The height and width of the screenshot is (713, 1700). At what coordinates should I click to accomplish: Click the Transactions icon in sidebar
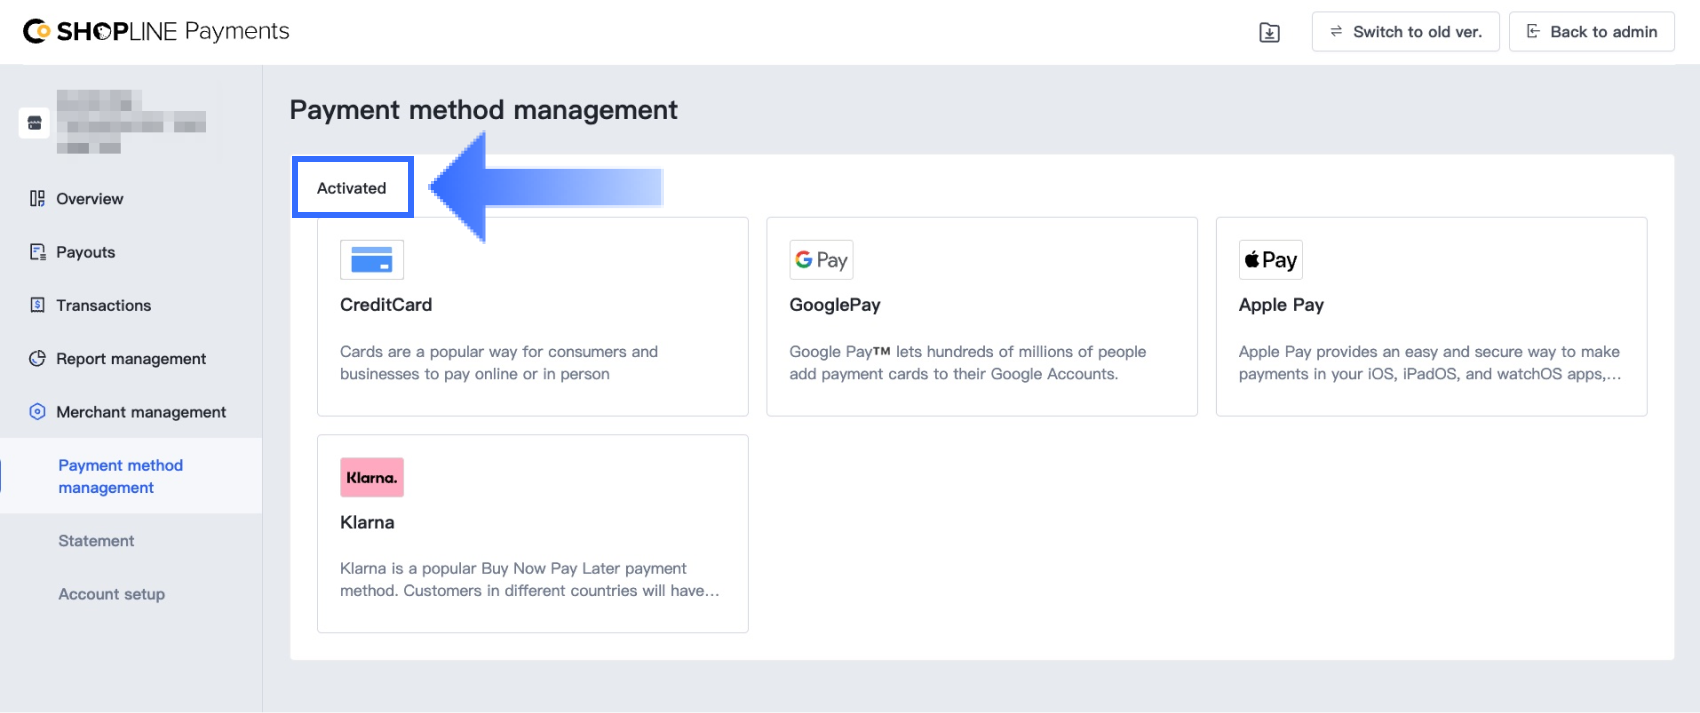coord(37,305)
